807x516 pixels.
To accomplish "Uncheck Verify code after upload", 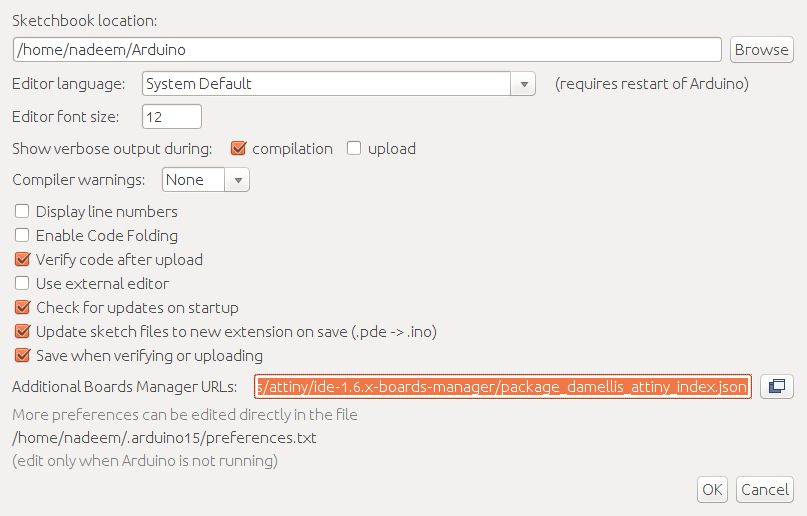I will (22, 259).
